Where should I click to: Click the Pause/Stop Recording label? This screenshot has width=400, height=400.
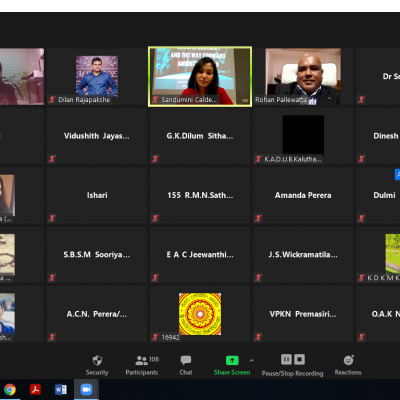pyautogui.click(x=293, y=373)
